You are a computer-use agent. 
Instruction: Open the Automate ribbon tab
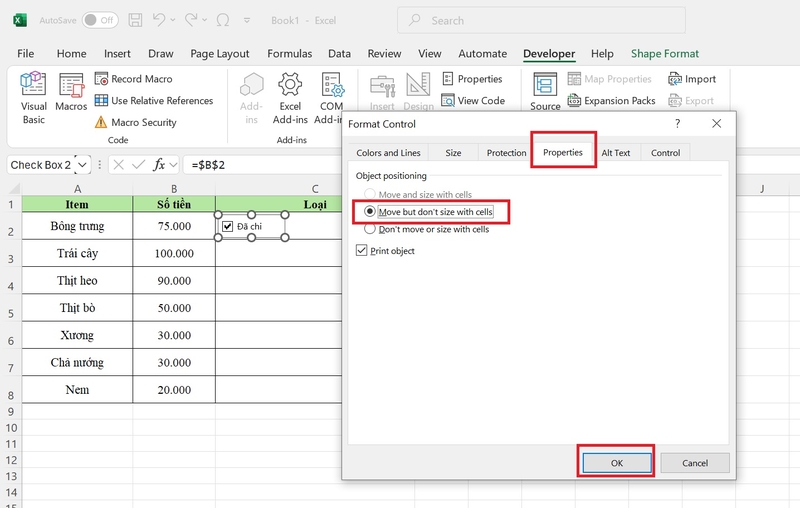pos(483,54)
